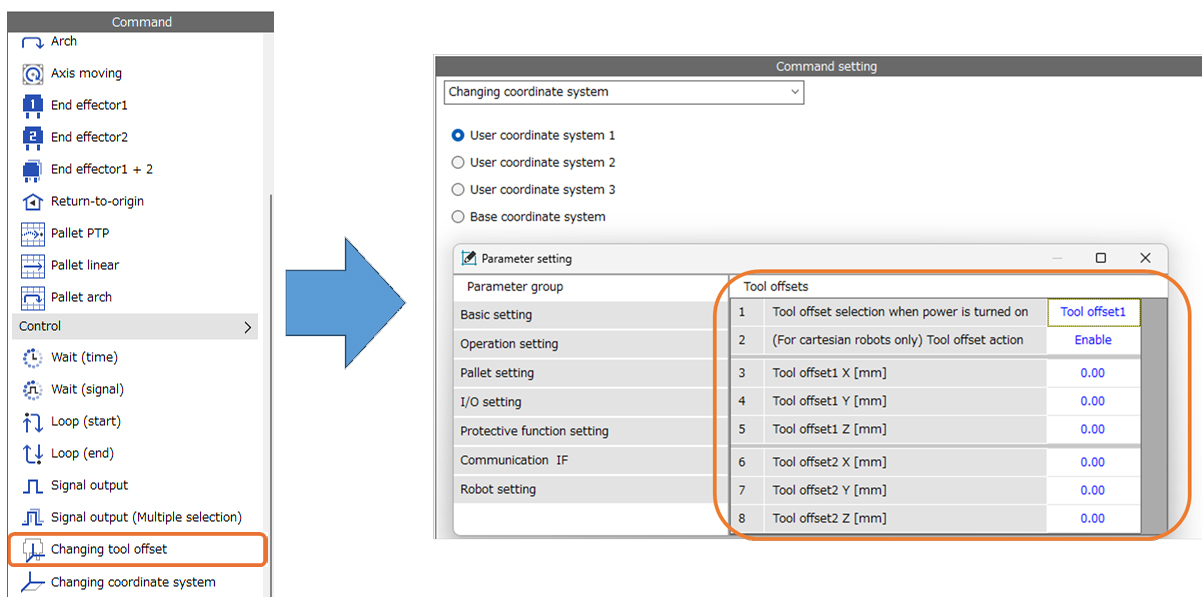Click the "Tool offsets" column header
The width and height of the screenshot is (1202, 605).
click(775, 287)
